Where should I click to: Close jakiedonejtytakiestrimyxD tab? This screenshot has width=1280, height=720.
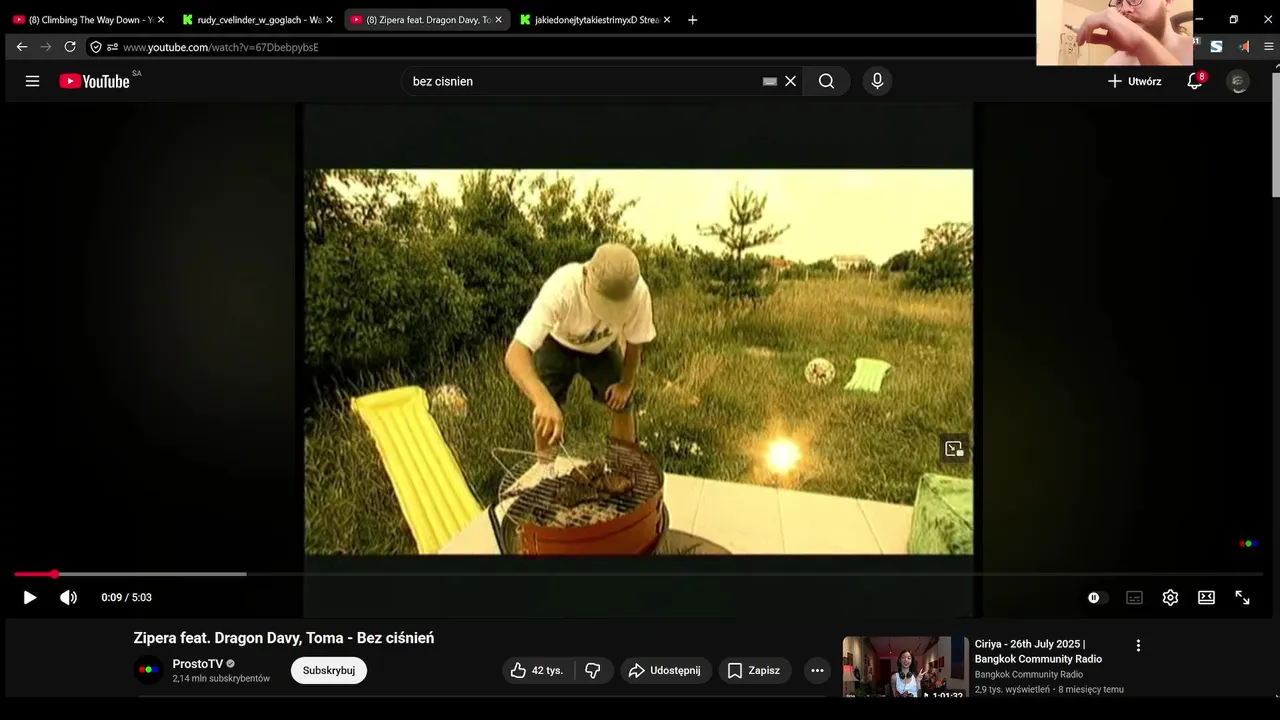[x=667, y=20]
